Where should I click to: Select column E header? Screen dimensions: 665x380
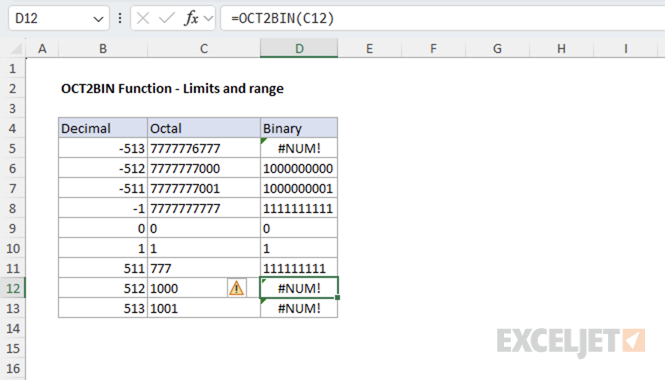coord(369,49)
